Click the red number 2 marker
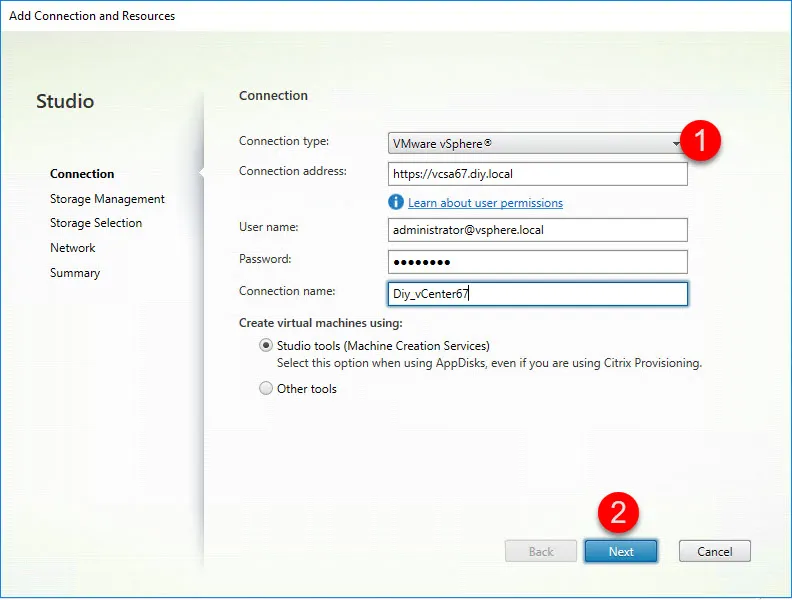 pos(618,513)
